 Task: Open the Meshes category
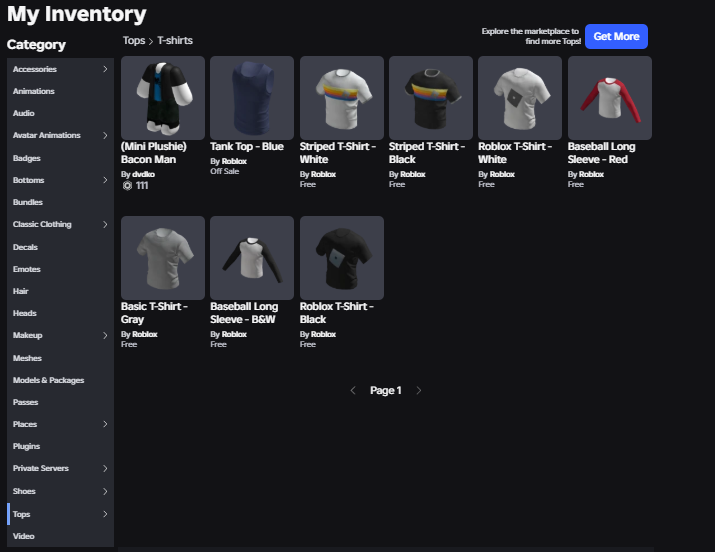point(27,358)
